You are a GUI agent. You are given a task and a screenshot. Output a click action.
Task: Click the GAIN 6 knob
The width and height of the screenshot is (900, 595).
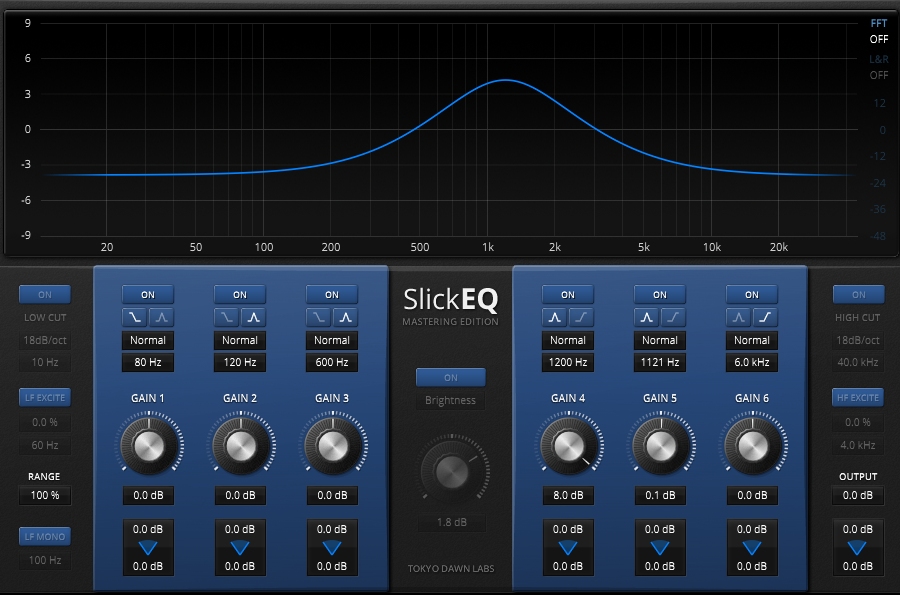coord(752,445)
